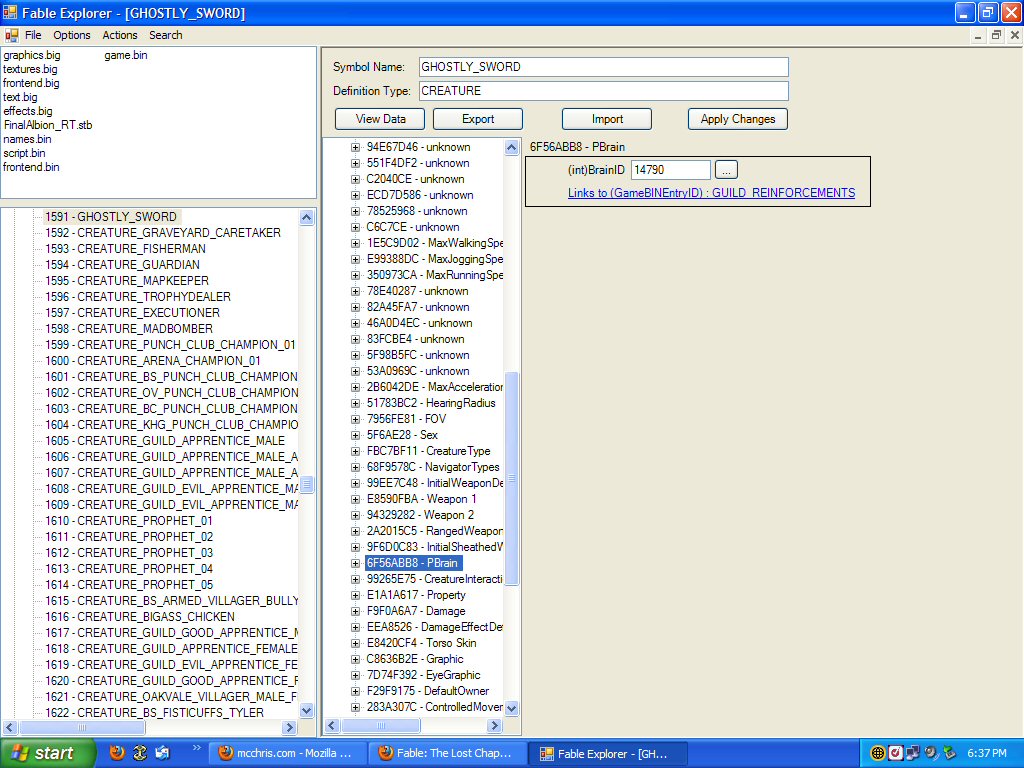The width and height of the screenshot is (1024, 768).
Task: Click the Apply Changes button
Action: tap(738, 119)
